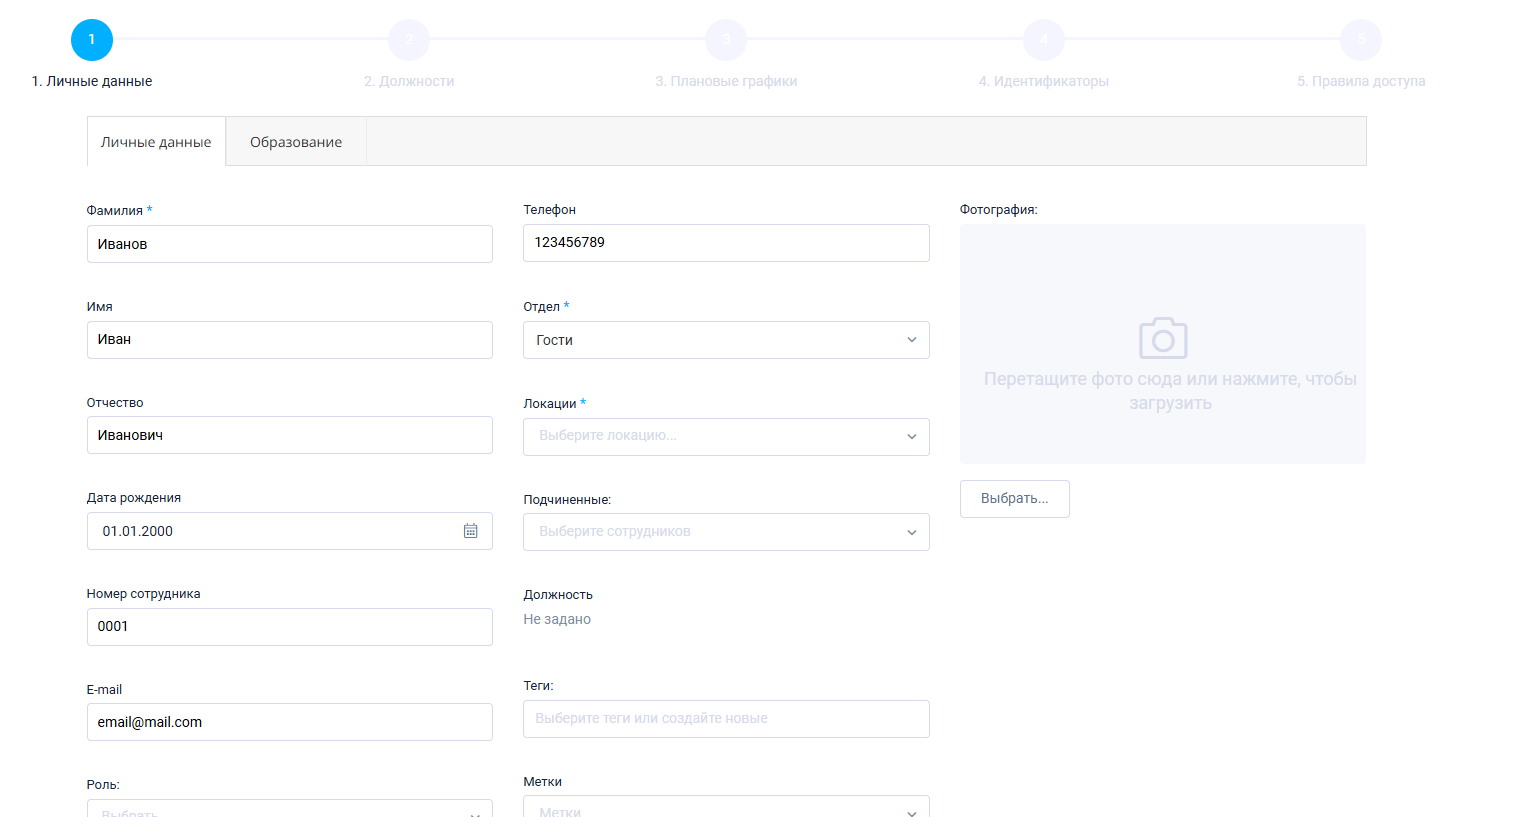Click the camera icon to upload a photo

tap(1162, 339)
